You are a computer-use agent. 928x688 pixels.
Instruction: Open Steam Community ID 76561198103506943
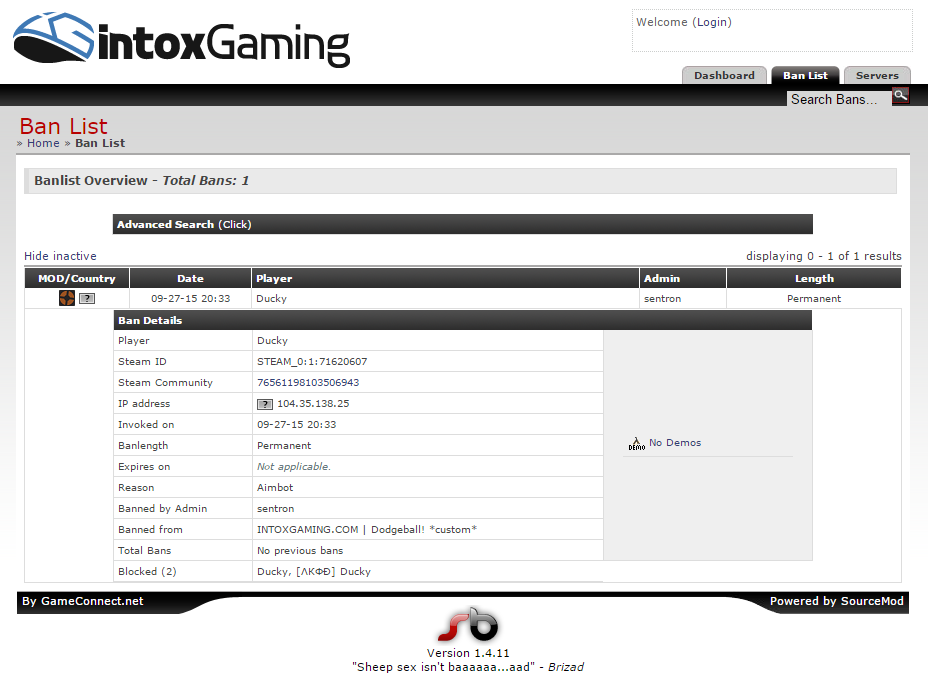(x=308, y=383)
